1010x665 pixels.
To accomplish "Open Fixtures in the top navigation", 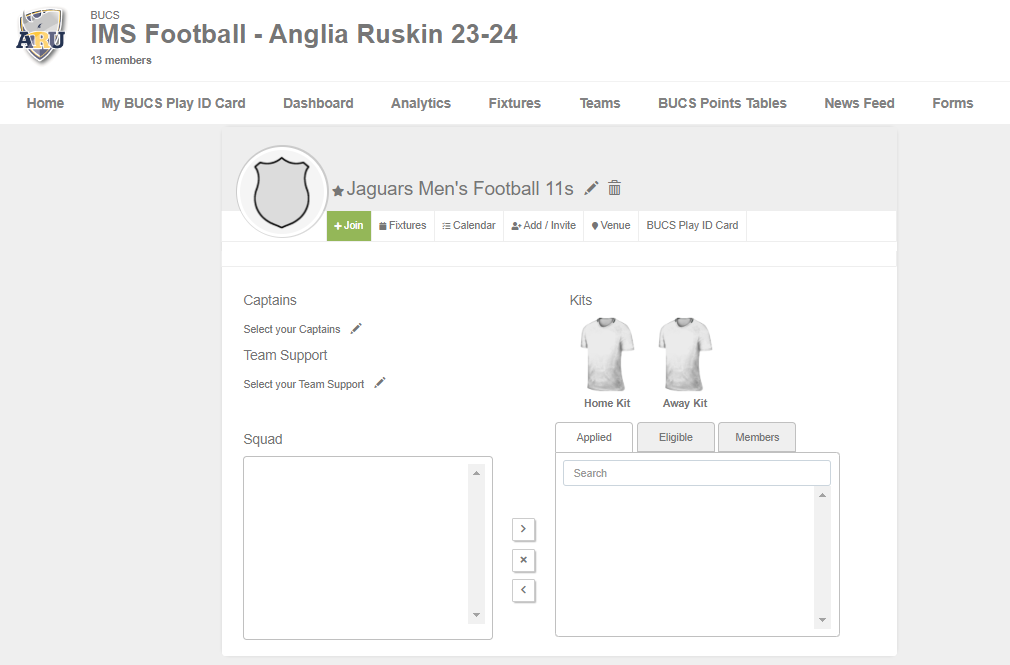I will point(515,103).
